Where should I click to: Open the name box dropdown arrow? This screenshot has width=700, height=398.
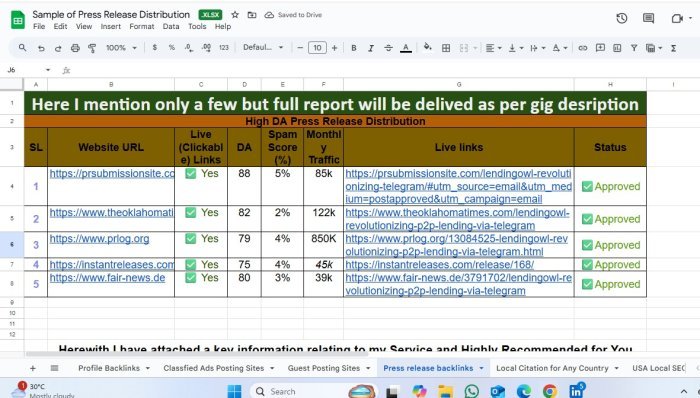(48, 70)
